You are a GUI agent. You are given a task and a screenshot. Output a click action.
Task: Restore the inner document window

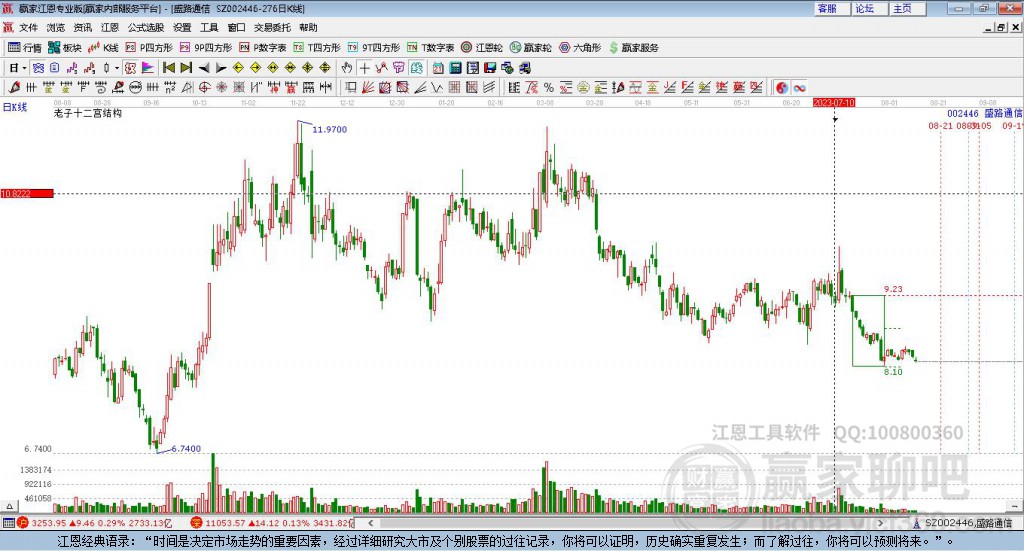[1001, 27]
